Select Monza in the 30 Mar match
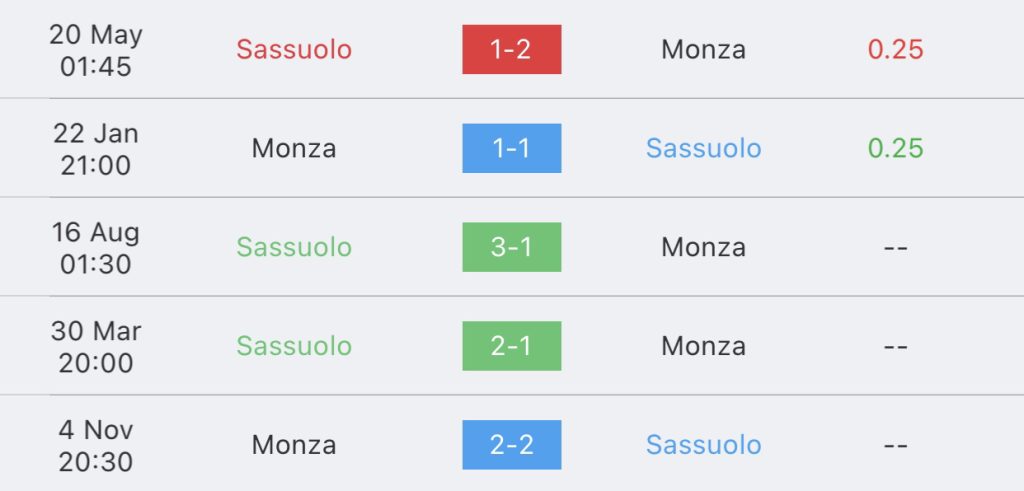The width and height of the screenshot is (1024, 491). 703,346
